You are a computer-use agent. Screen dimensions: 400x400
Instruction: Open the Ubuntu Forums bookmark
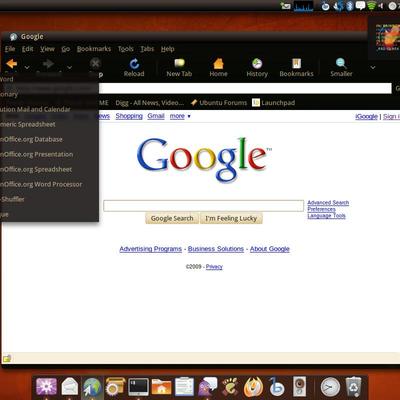[219, 103]
